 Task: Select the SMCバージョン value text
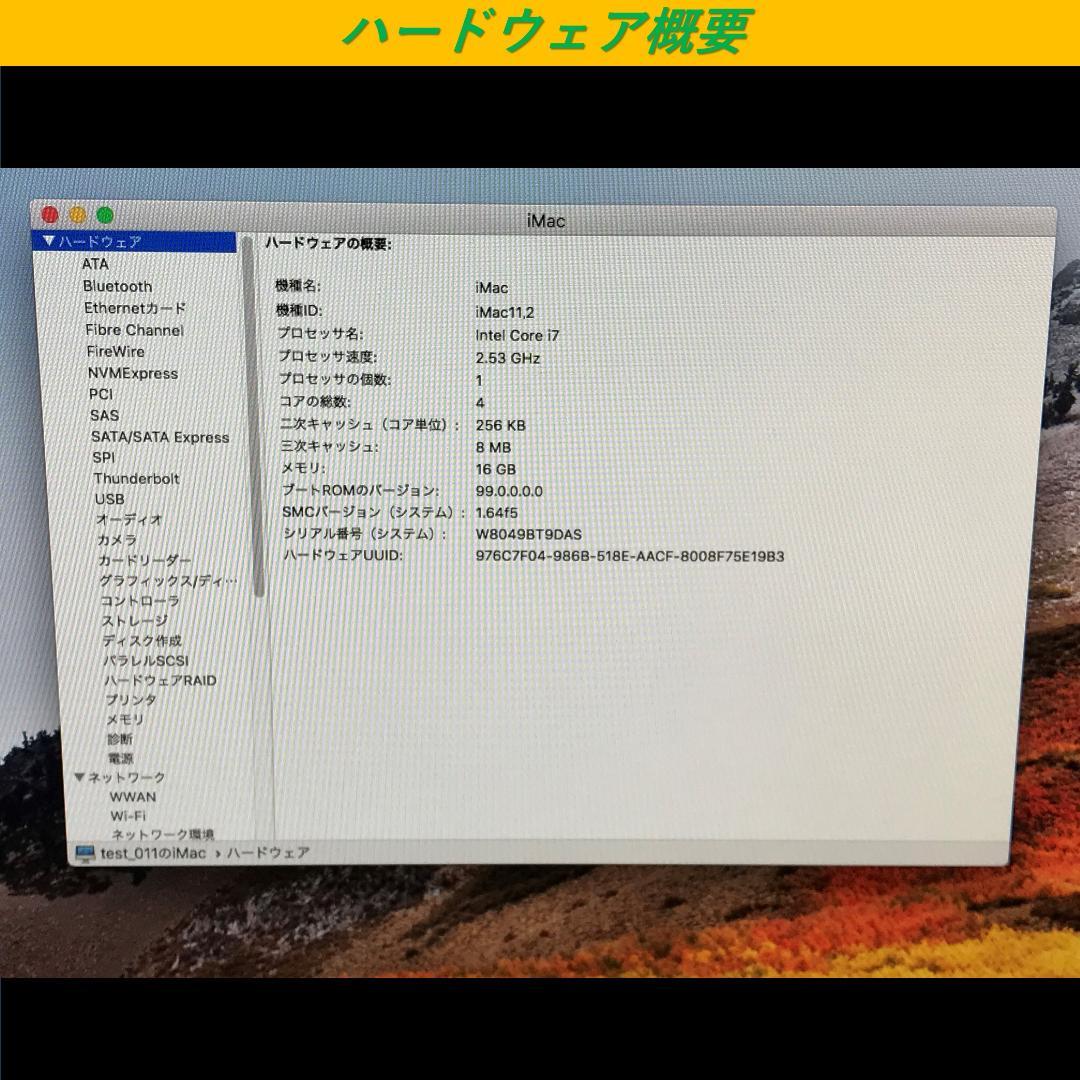(x=495, y=512)
